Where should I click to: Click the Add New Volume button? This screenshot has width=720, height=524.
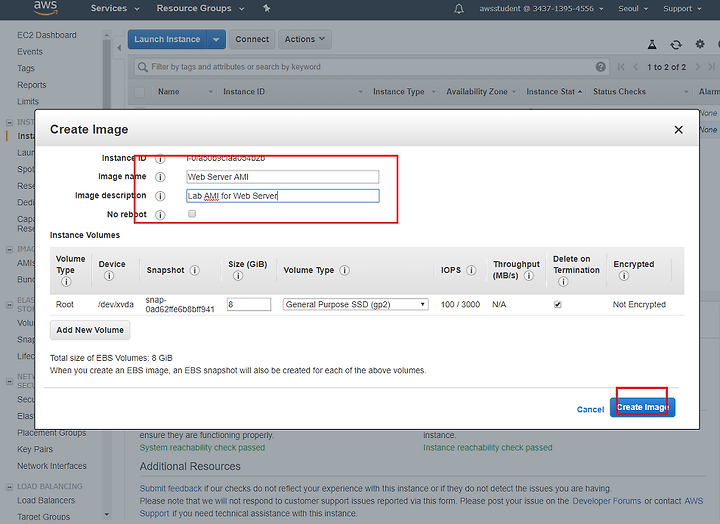point(90,330)
